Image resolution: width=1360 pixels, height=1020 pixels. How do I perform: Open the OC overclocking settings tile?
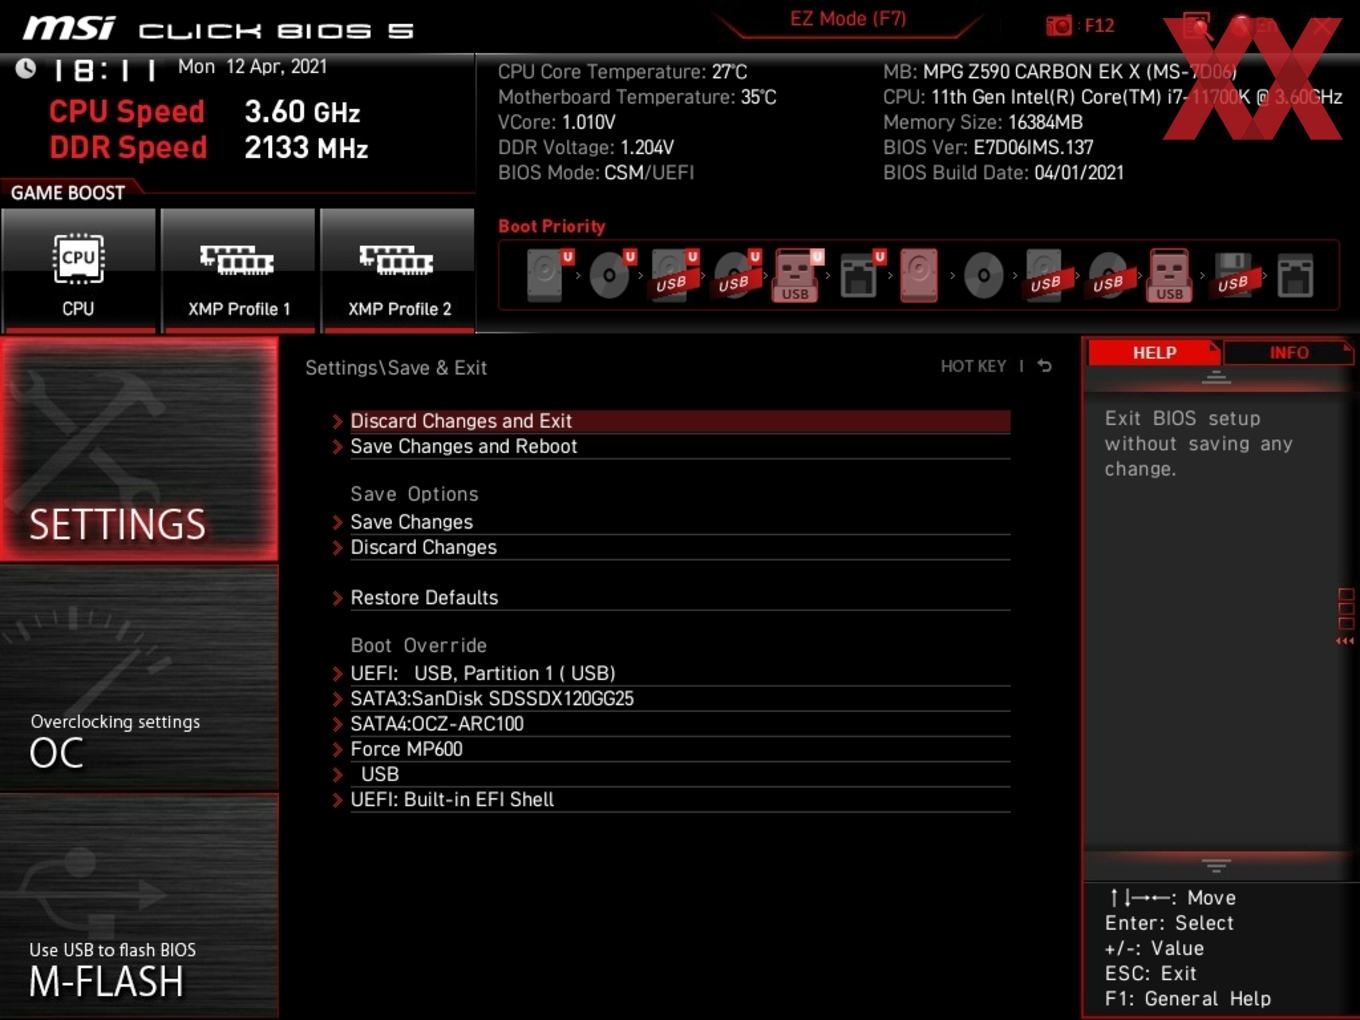point(139,678)
